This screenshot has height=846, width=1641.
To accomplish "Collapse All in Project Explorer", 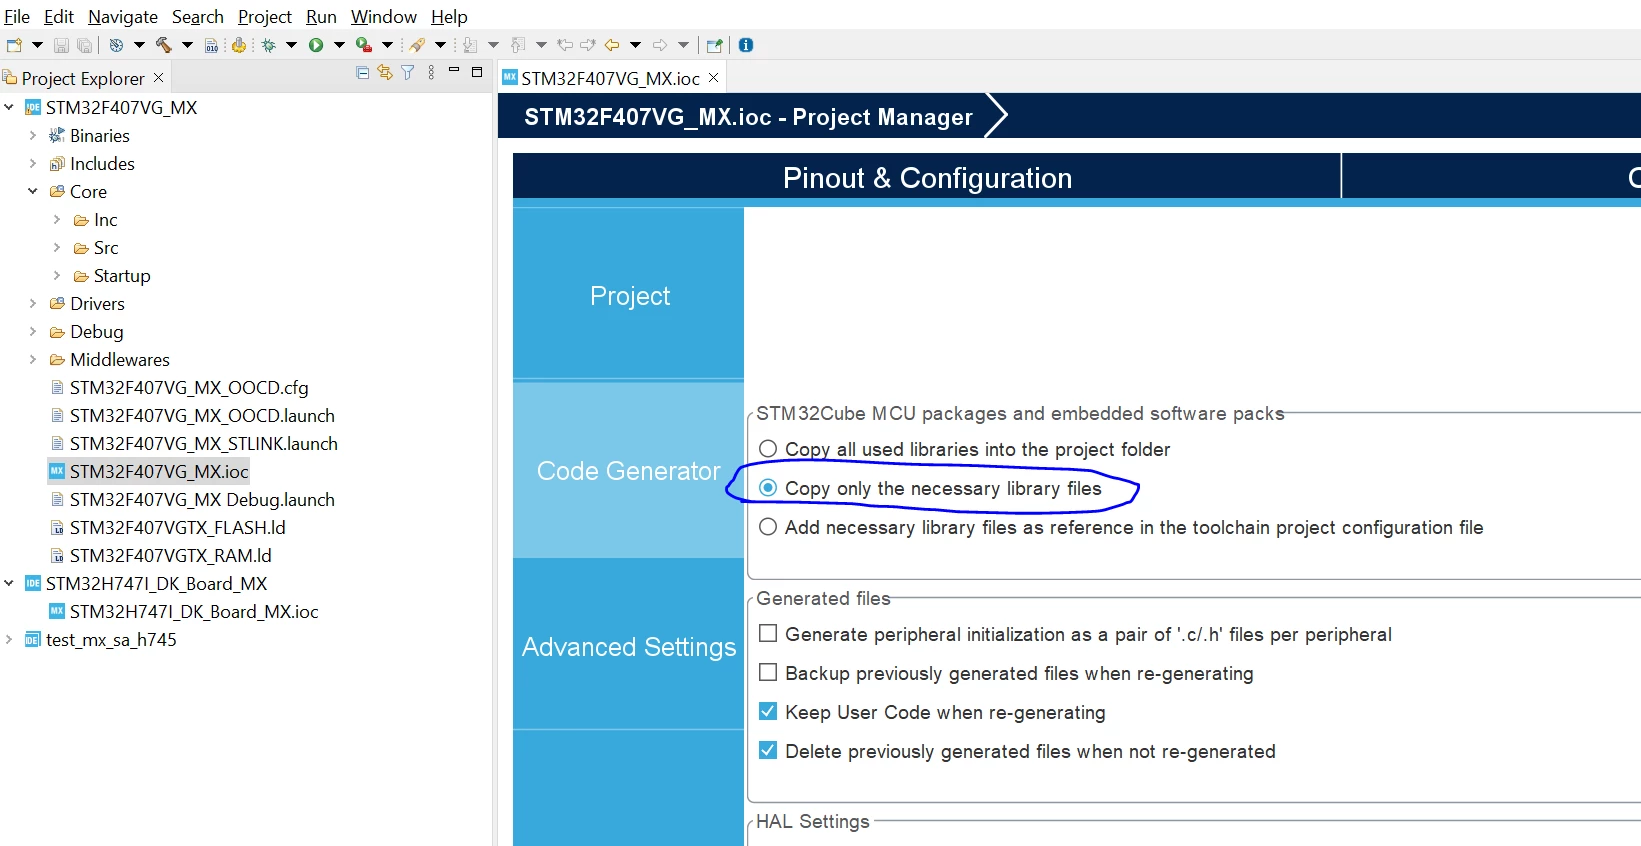I will [362, 73].
